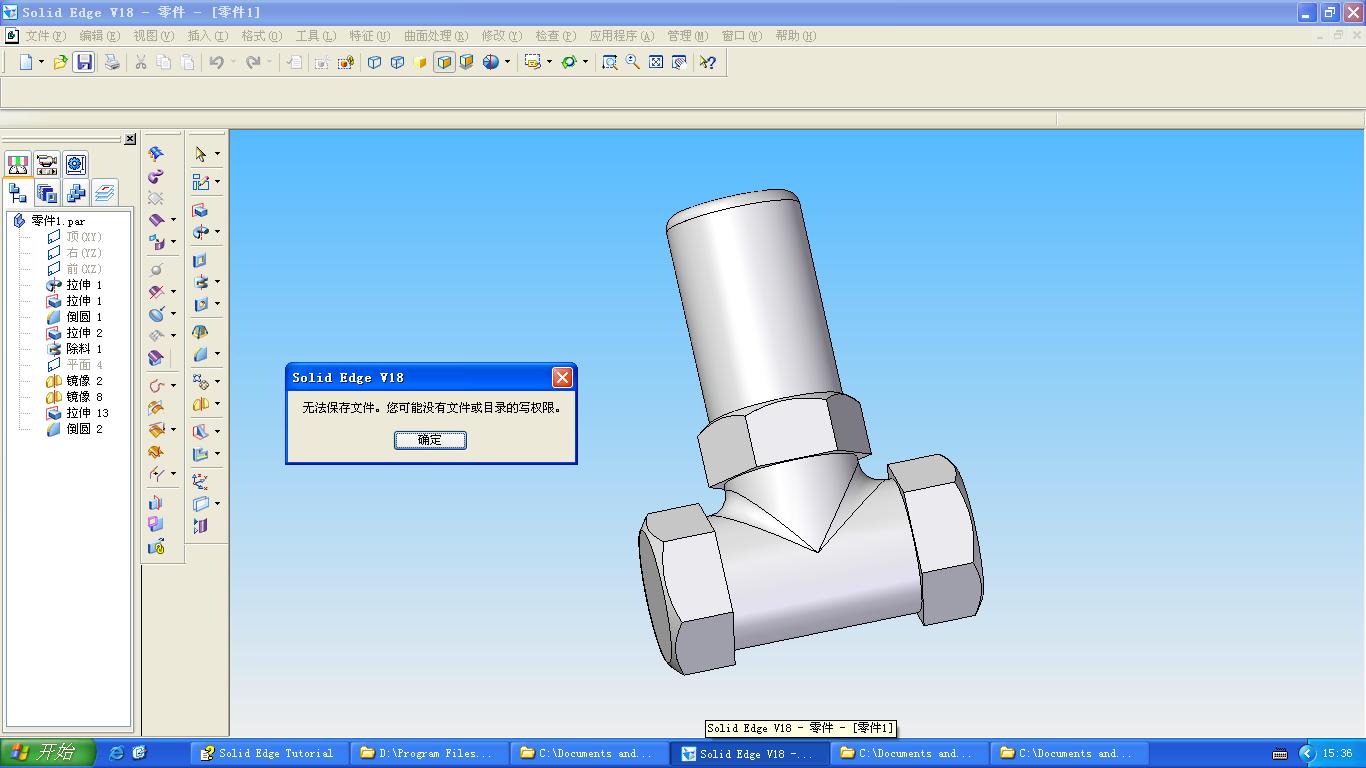Switch to Solid Edge Tutorial taskbar button
This screenshot has height=768, width=1366.
(x=270, y=753)
